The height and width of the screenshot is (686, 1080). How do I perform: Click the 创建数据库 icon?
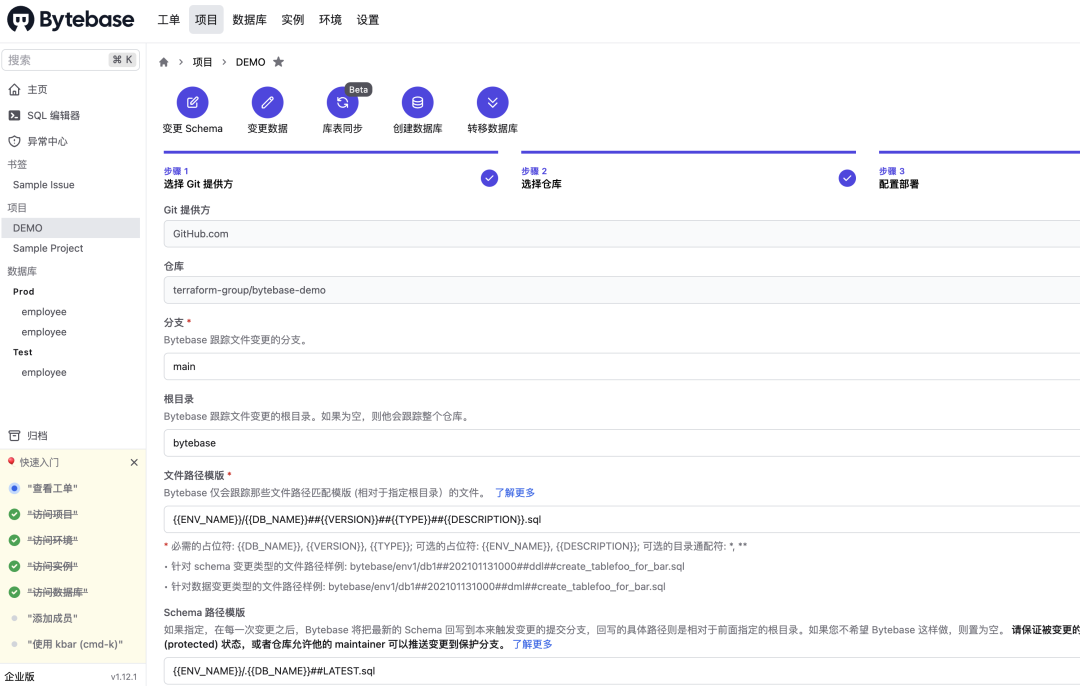417,103
